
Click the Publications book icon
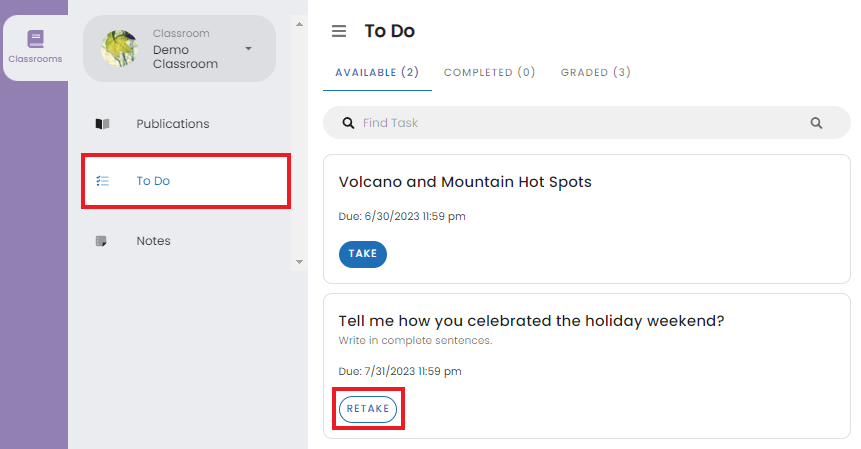point(101,124)
